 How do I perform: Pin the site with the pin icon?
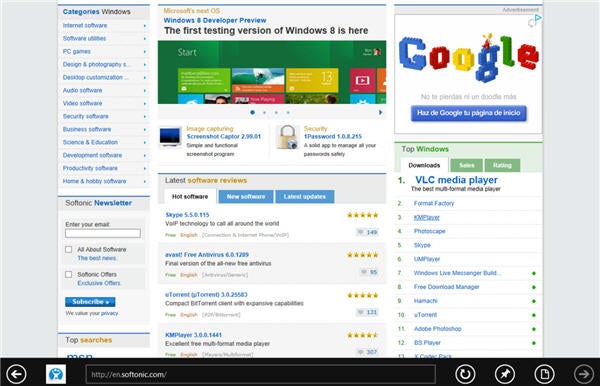pyautogui.click(x=505, y=374)
